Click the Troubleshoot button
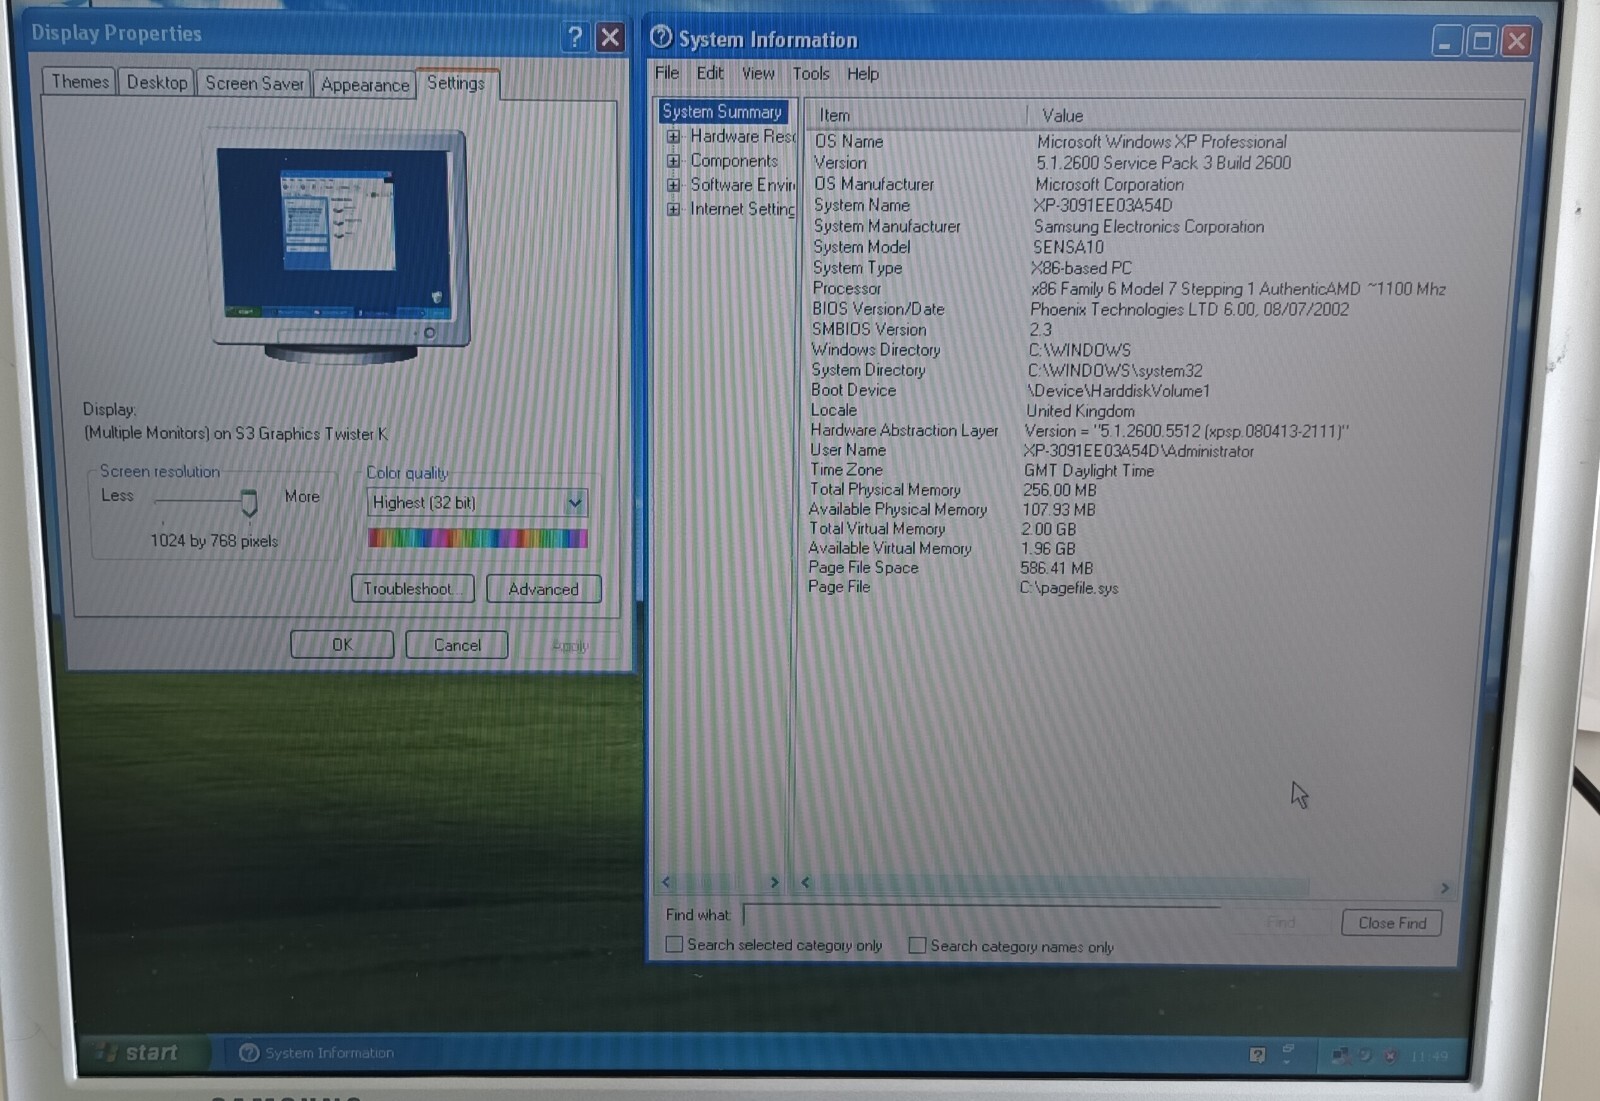The image size is (1600, 1101). tap(412, 589)
